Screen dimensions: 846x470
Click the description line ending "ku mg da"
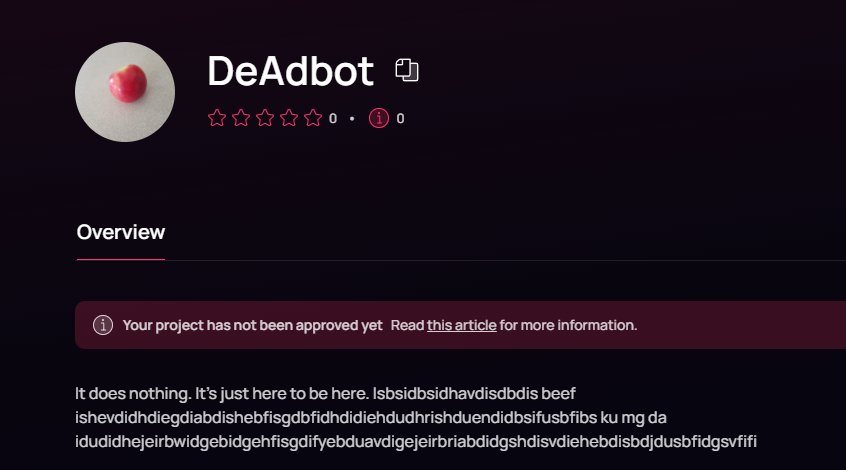pos(371,418)
